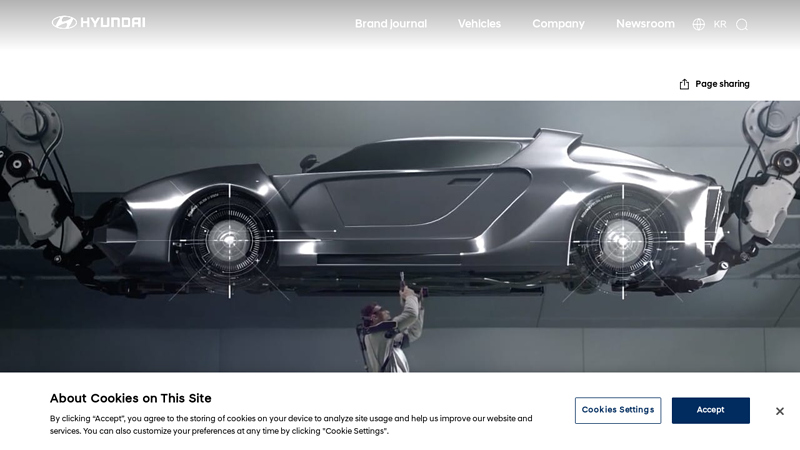Click the car's rear wheel graphic
Image resolution: width=800 pixels, height=450 pixels.
[x=622, y=240]
